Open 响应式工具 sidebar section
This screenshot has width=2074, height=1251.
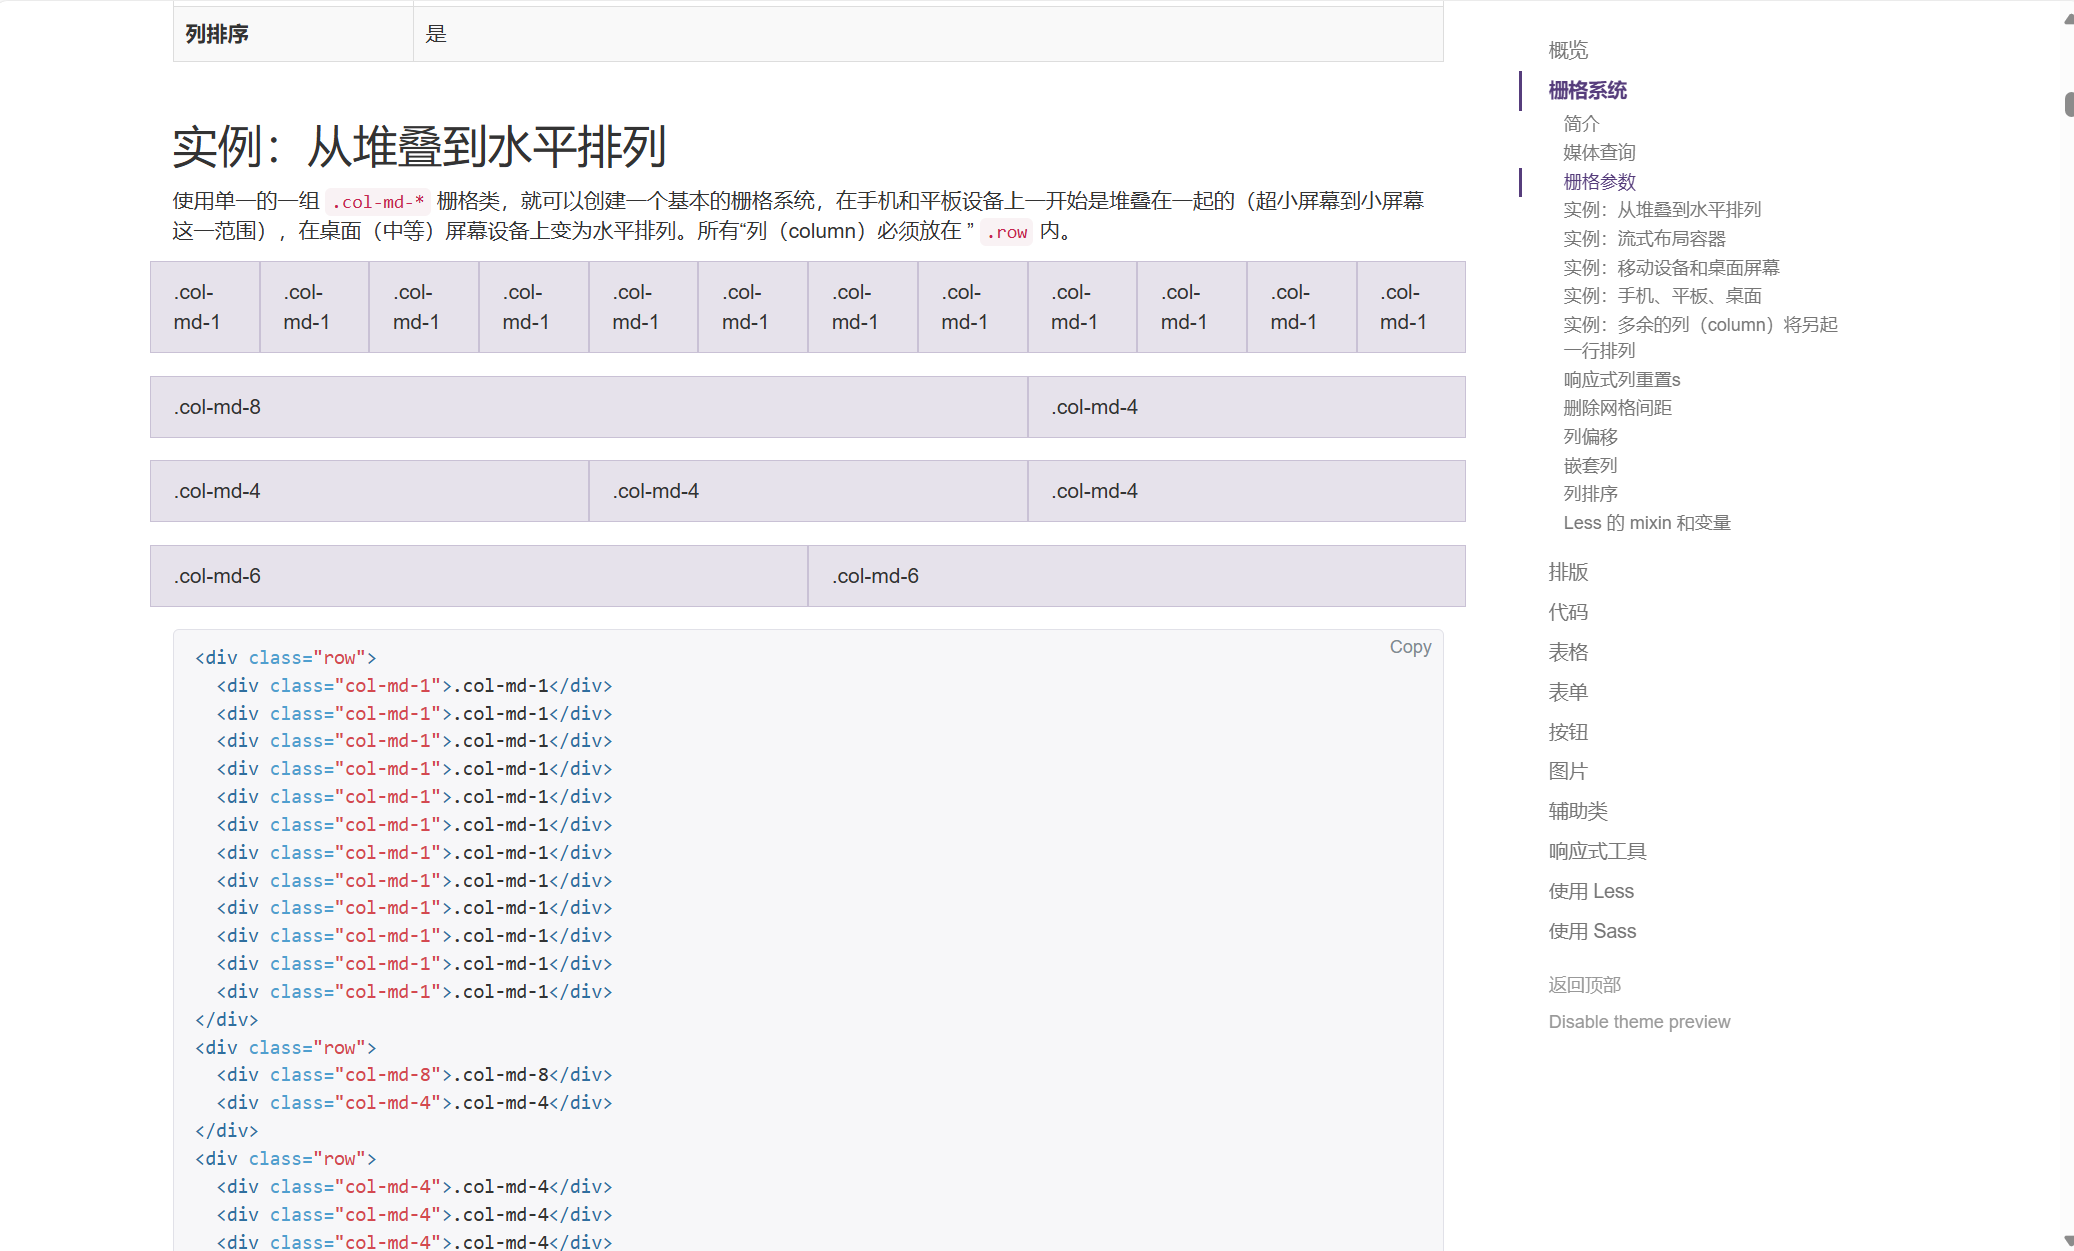pyautogui.click(x=1597, y=851)
